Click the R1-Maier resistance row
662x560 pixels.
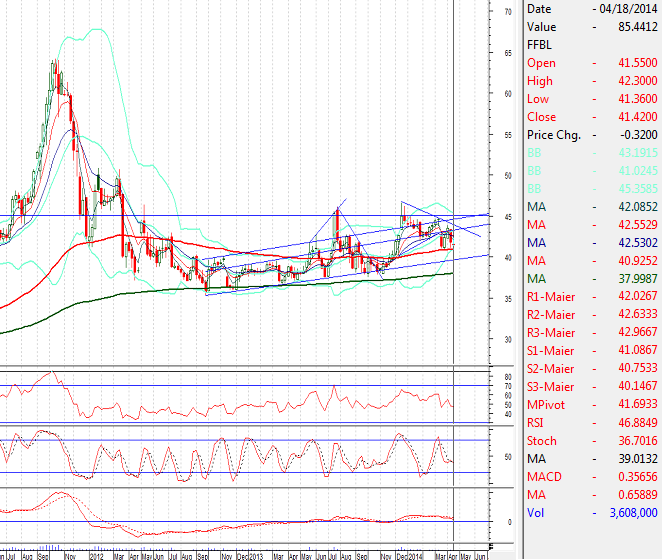[591, 296]
